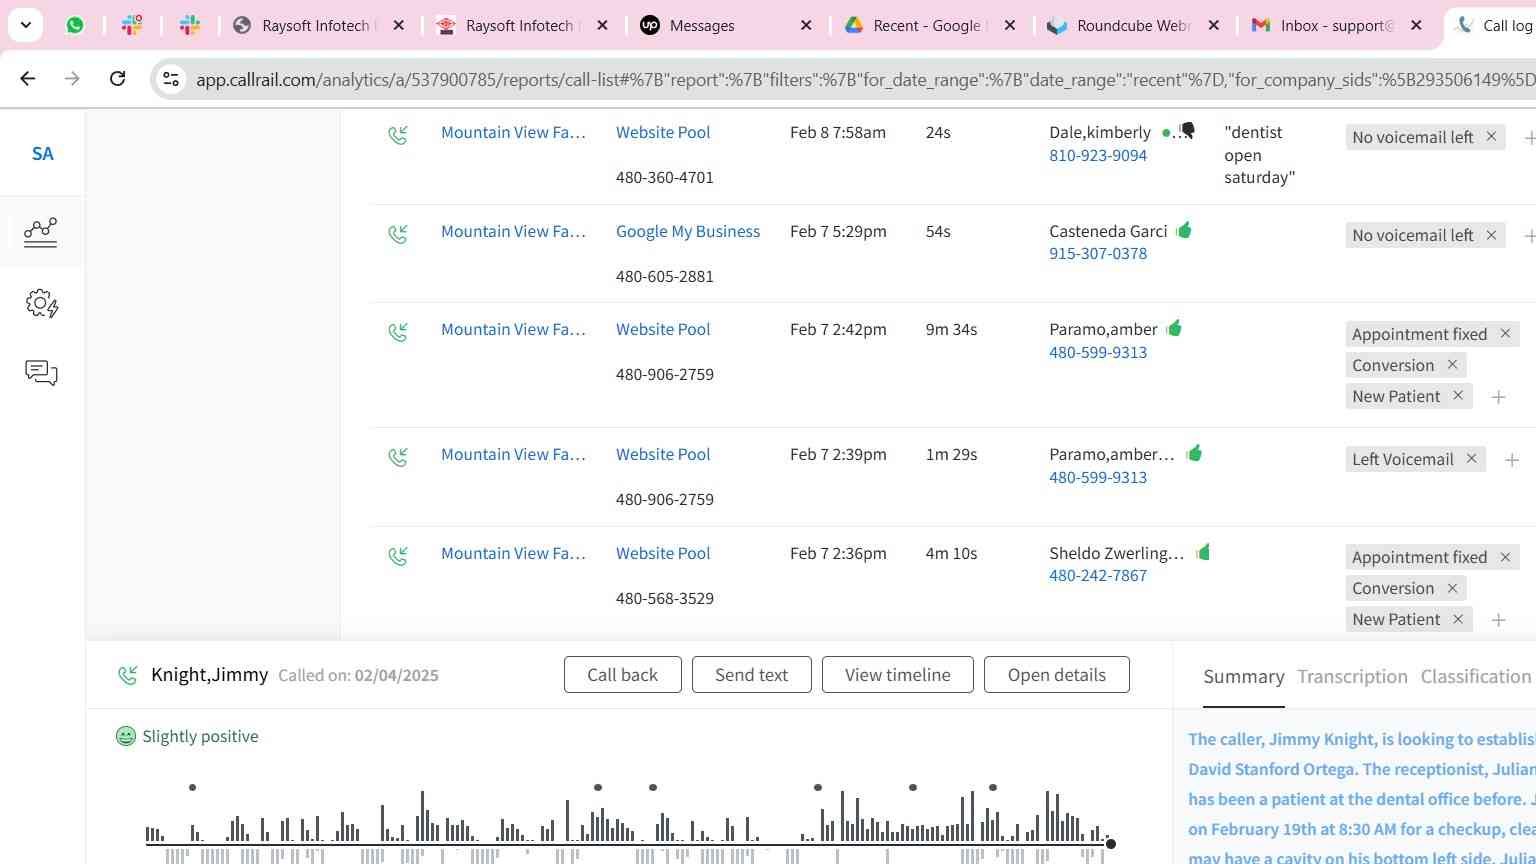Add a tag to Paramo,amber 9m 34s call
This screenshot has height=864, width=1536.
click(x=1498, y=398)
